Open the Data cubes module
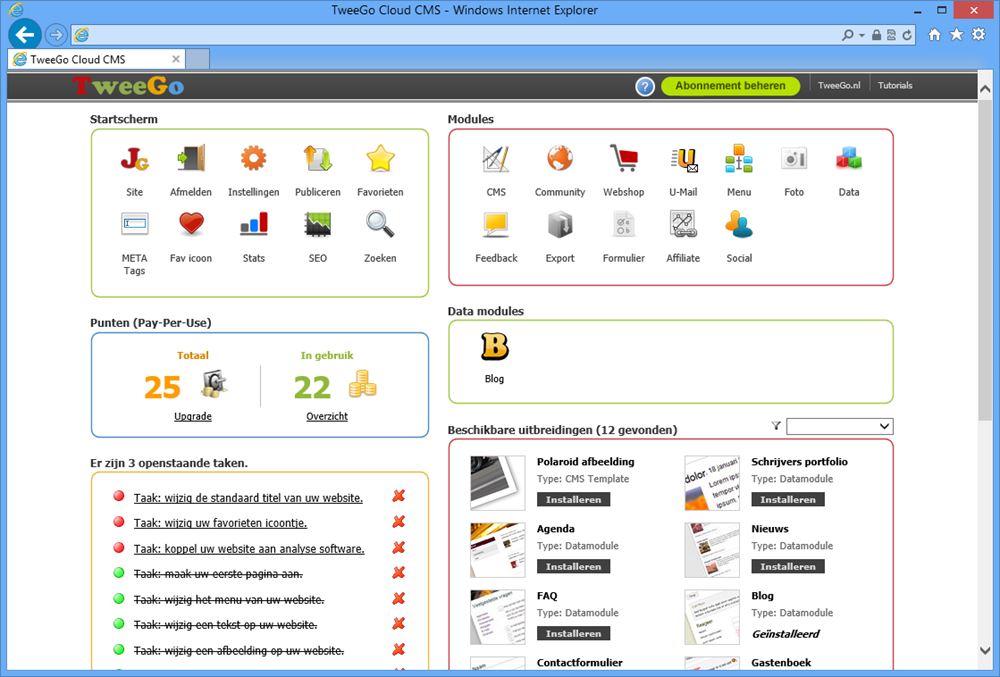 [x=849, y=158]
